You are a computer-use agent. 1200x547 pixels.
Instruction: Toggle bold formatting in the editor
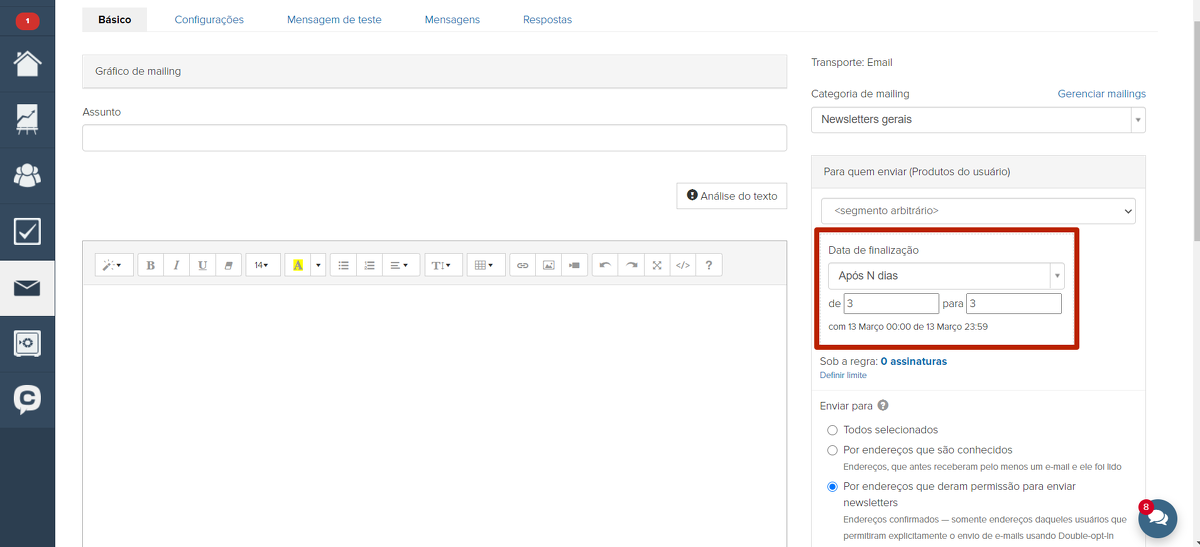(151, 265)
